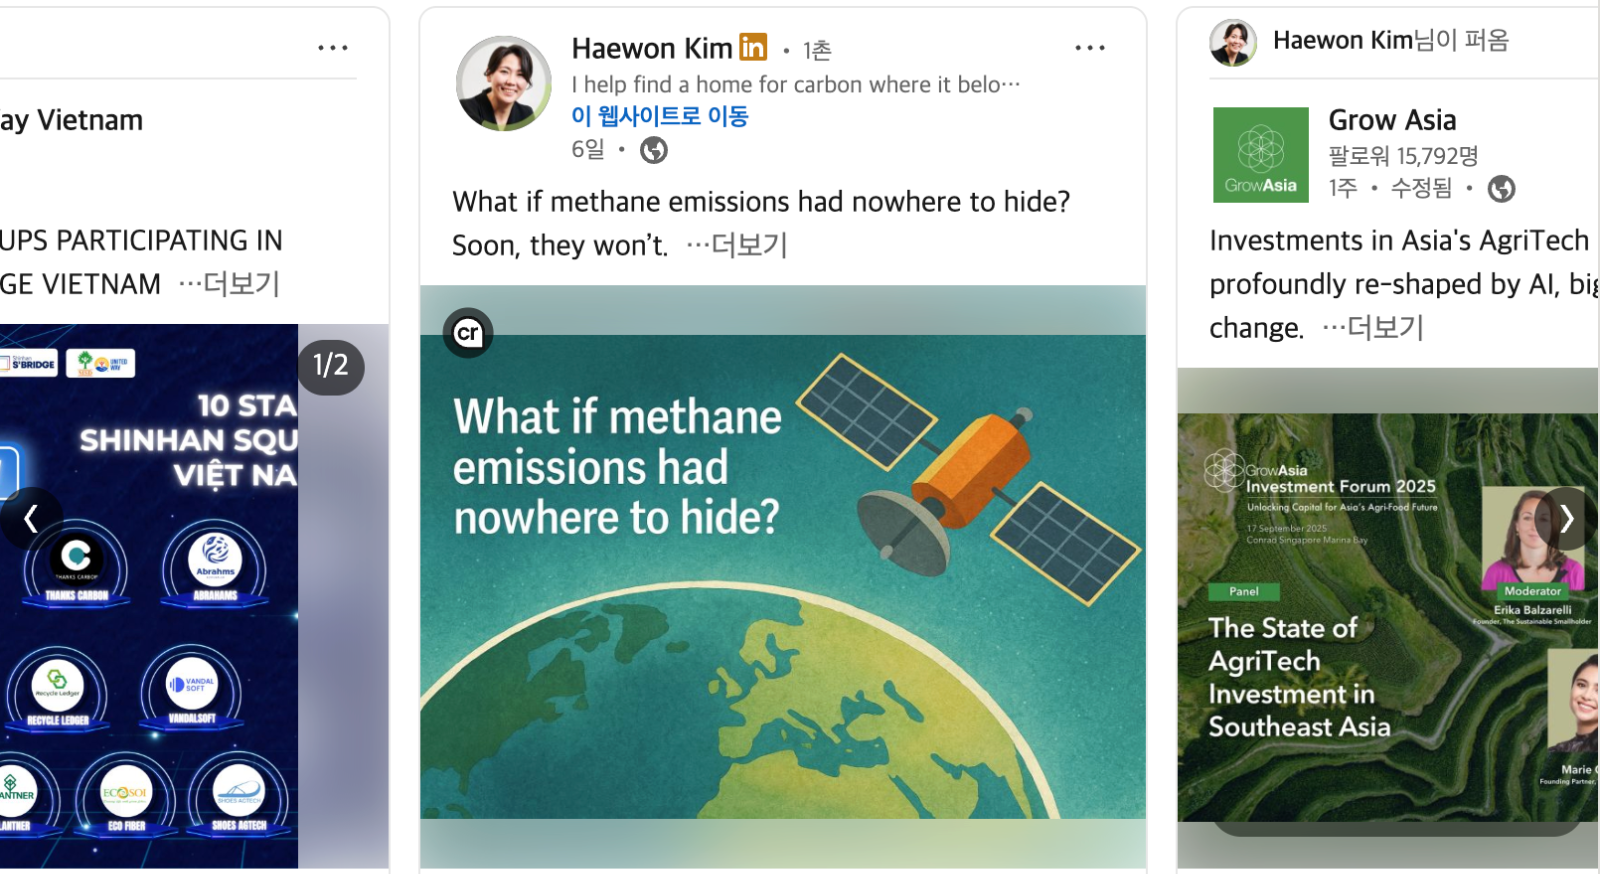Click the small Haewon Kim avatar on the repost

tap(1232, 42)
